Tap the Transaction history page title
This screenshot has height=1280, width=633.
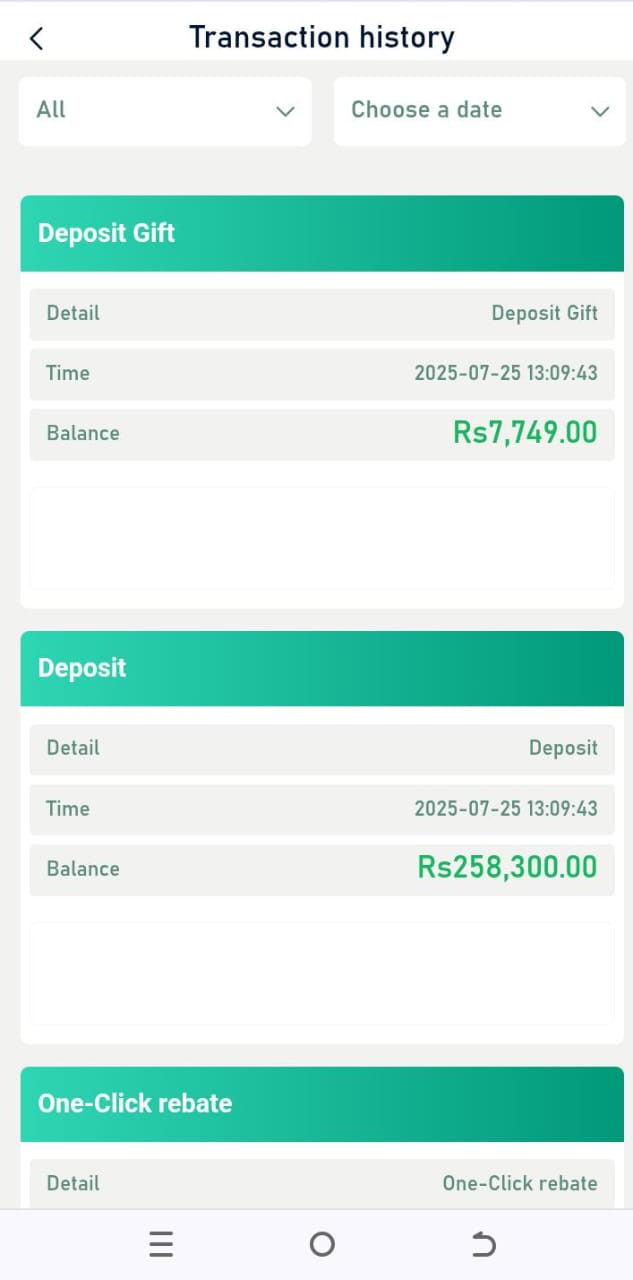coord(322,38)
